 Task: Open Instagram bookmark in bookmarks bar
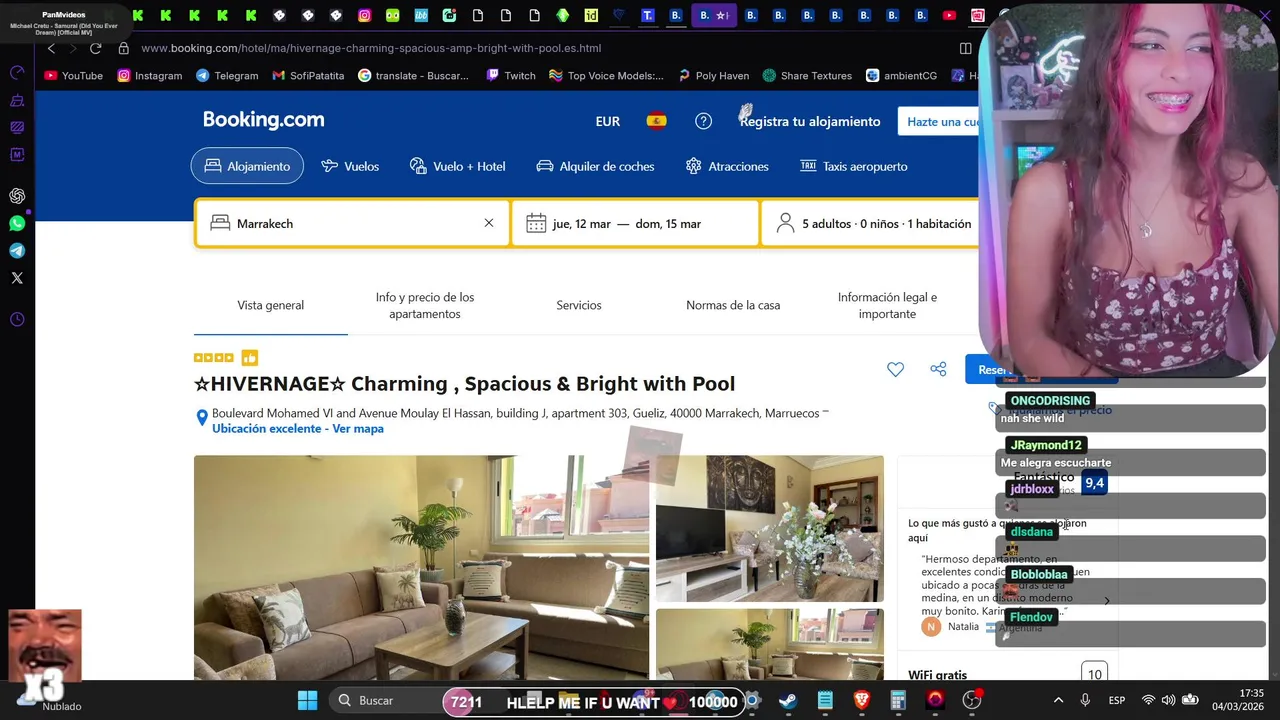[x=150, y=75]
